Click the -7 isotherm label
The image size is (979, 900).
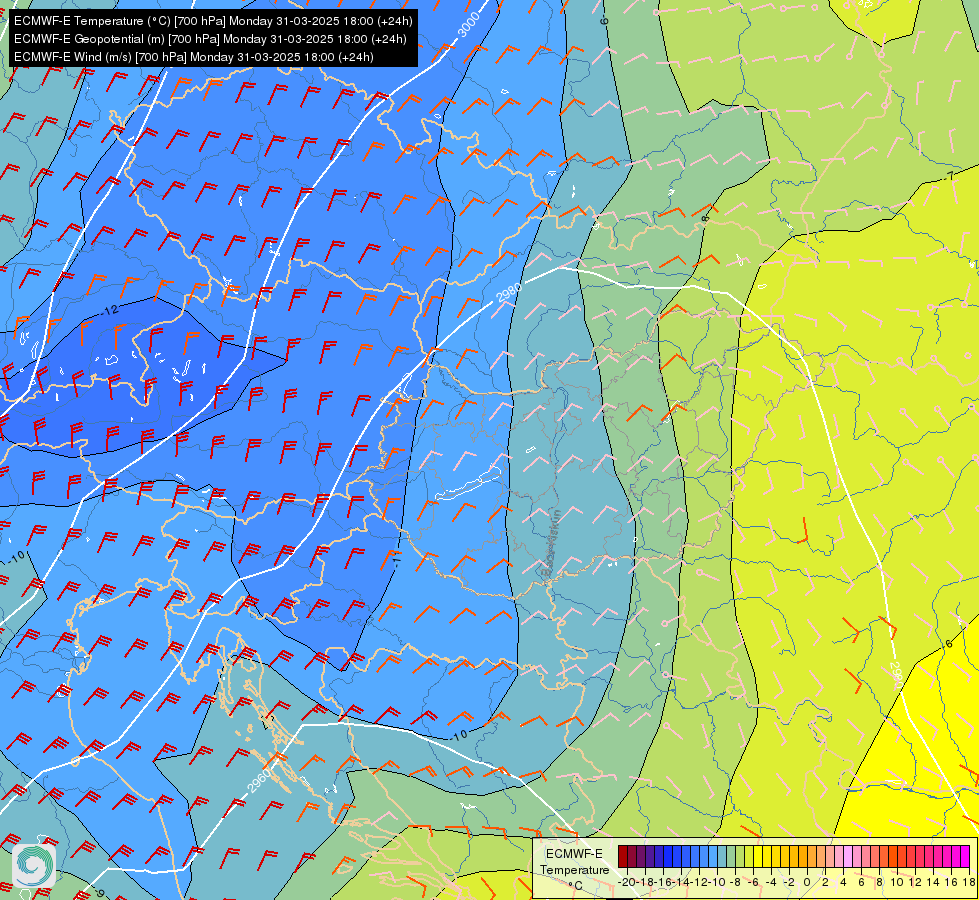click(x=949, y=177)
